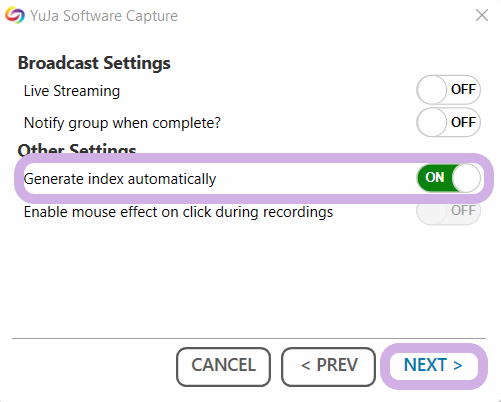Continue with the NEXT > button

tap(433, 366)
